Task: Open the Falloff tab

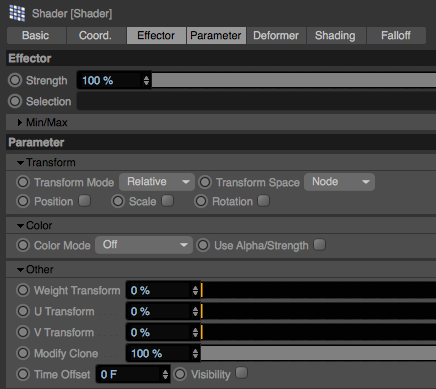Action: 396,36
